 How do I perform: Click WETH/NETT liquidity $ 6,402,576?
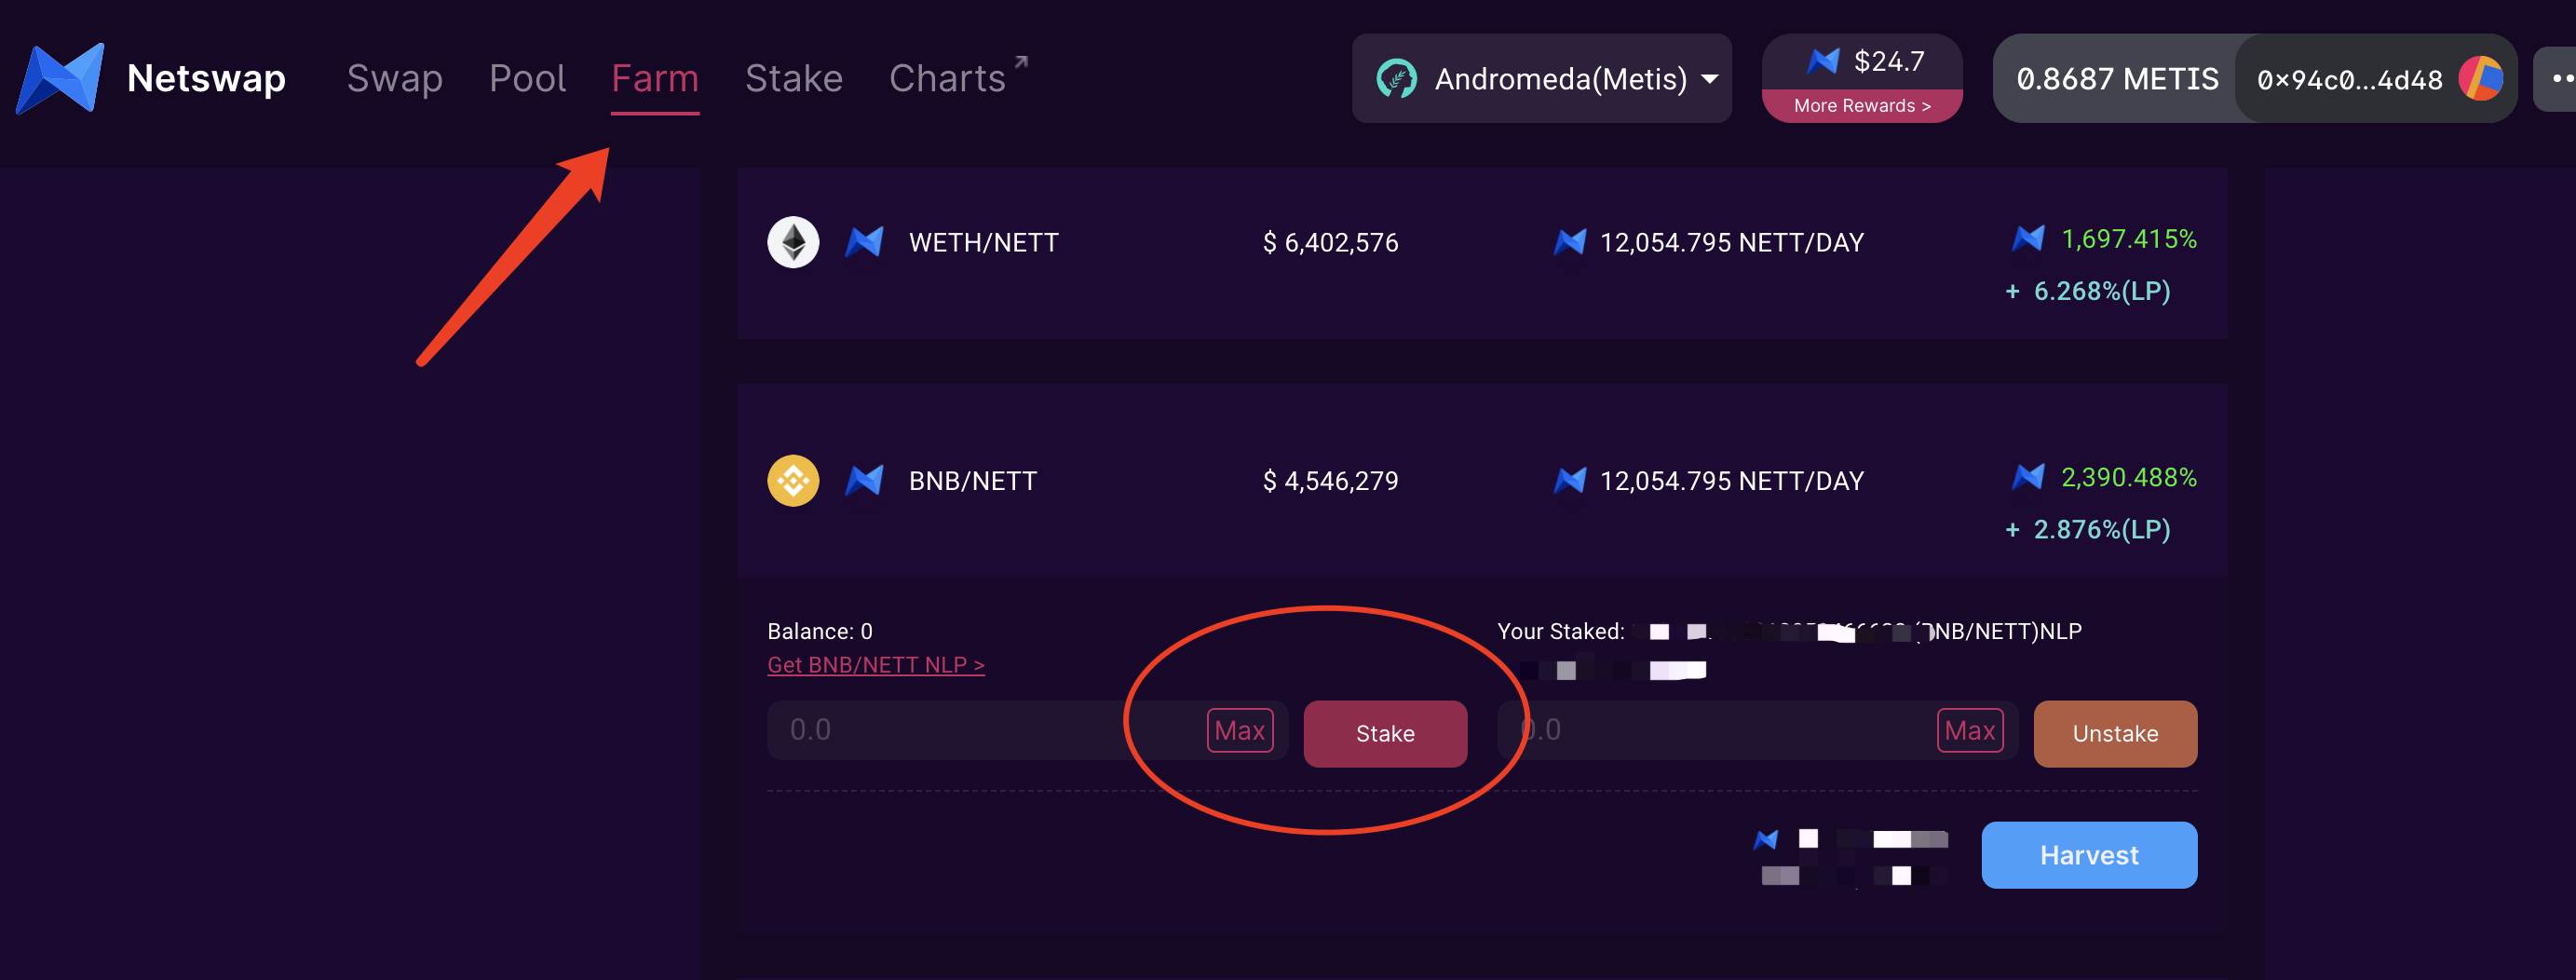tap(1330, 242)
